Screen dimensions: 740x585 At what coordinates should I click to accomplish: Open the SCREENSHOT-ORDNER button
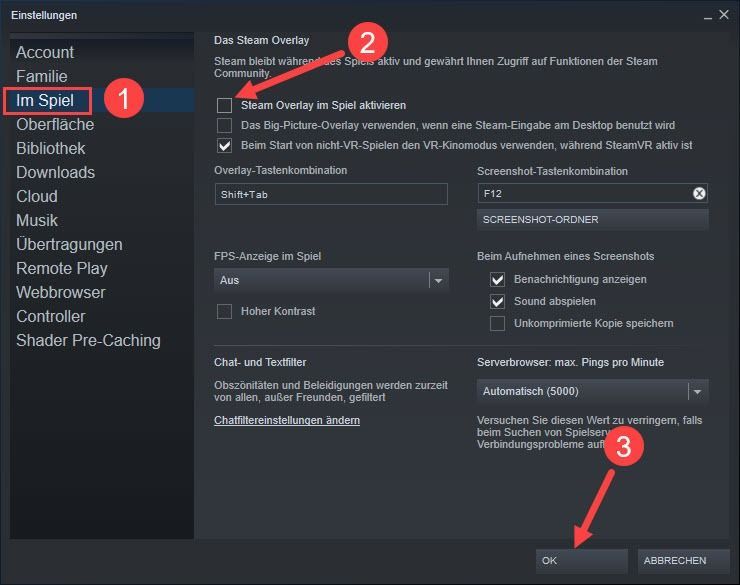(x=592, y=220)
